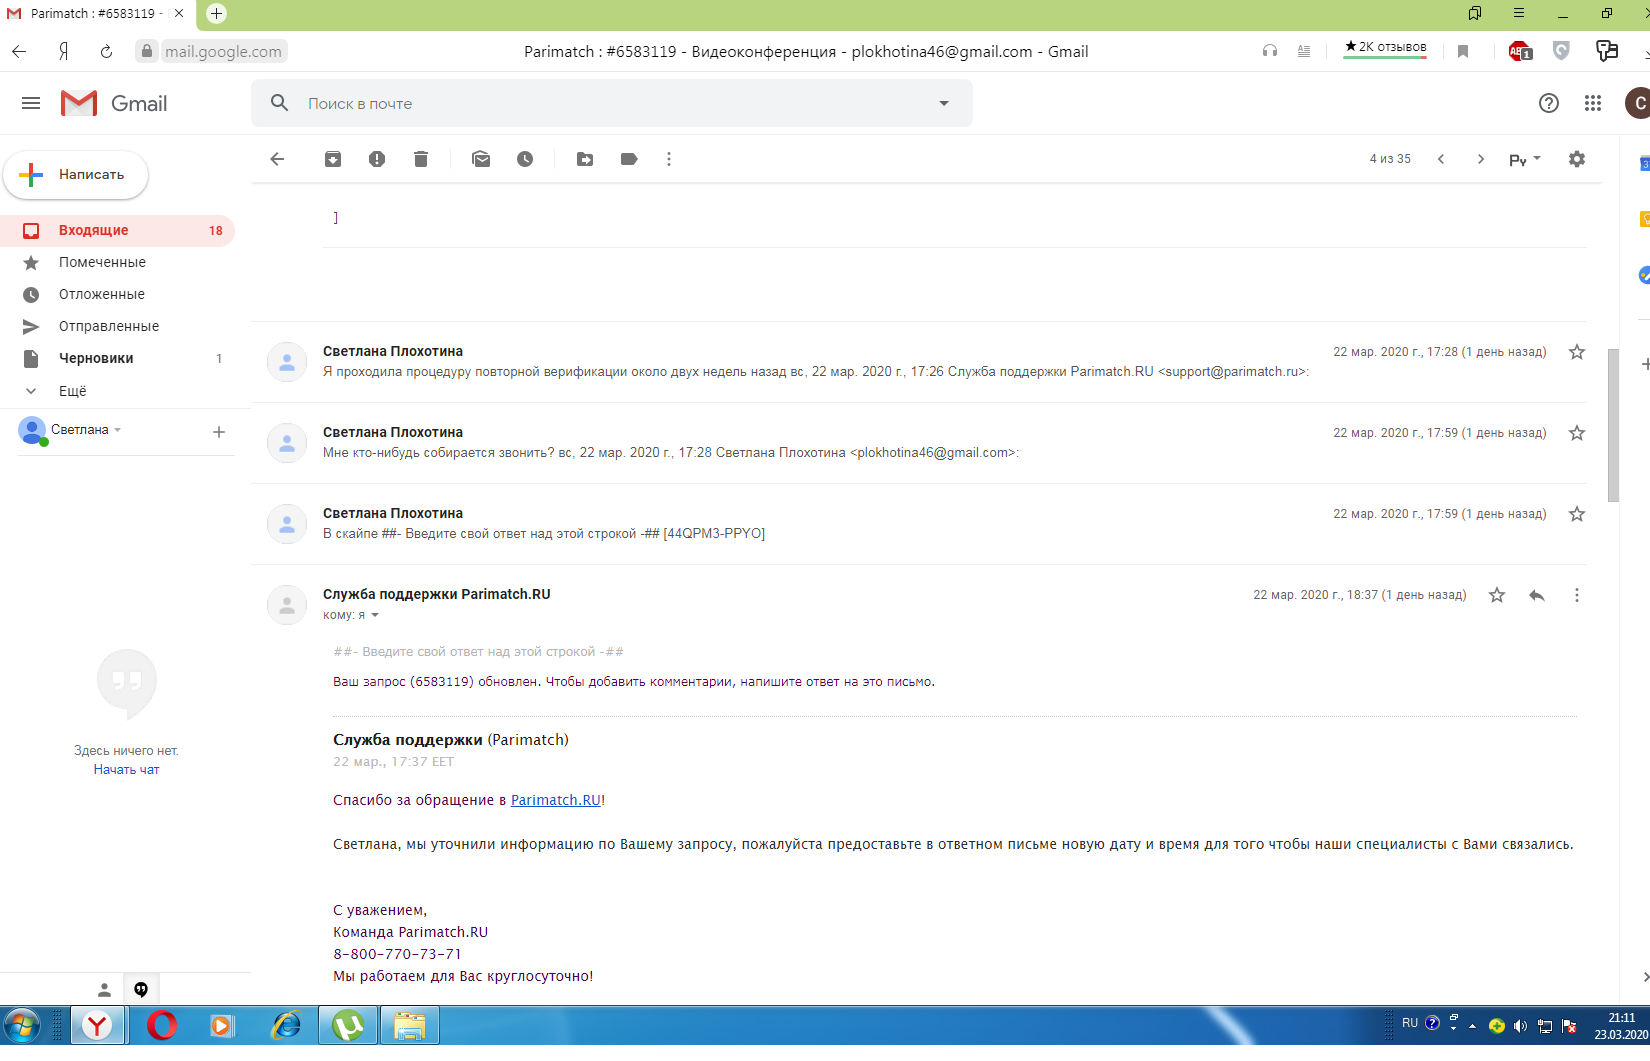Snooze the email with the clock icon
The height and width of the screenshot is (1061, 1650).
(525, 159)
